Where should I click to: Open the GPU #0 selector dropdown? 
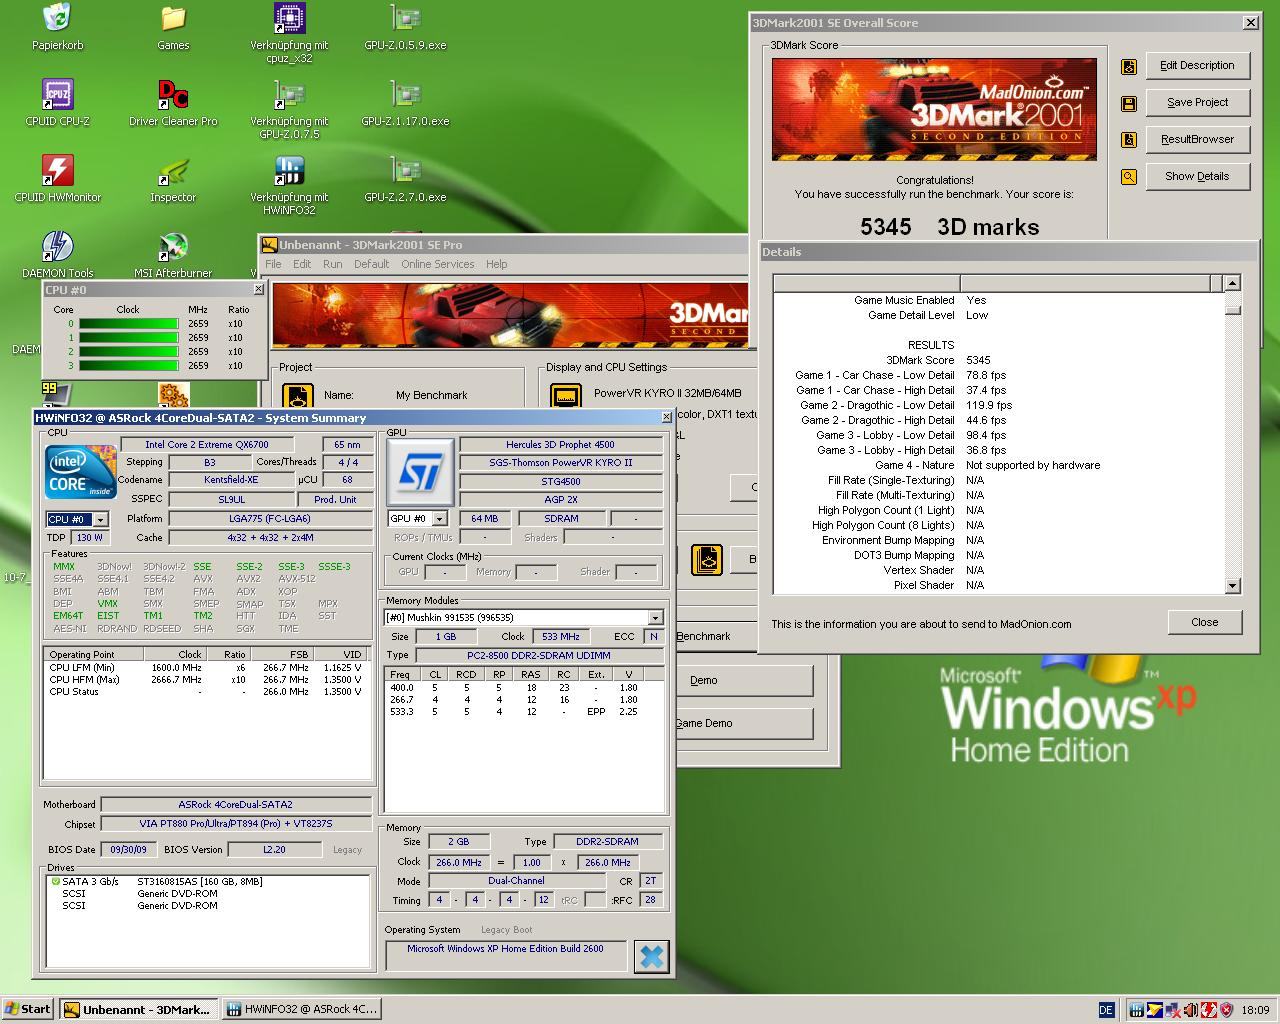(x=439, y=519)
